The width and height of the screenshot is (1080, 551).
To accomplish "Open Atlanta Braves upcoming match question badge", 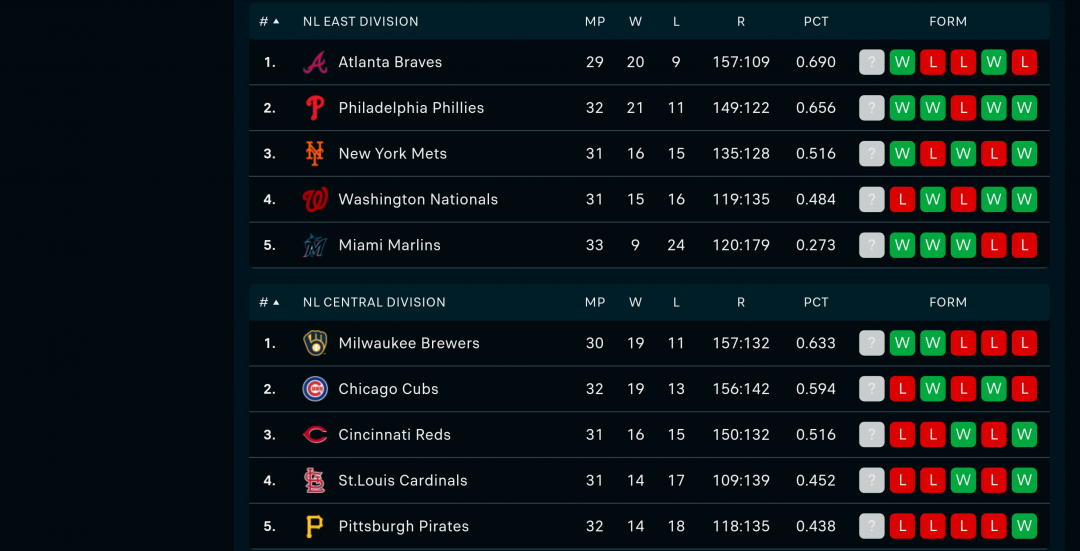I will [871, 62].
